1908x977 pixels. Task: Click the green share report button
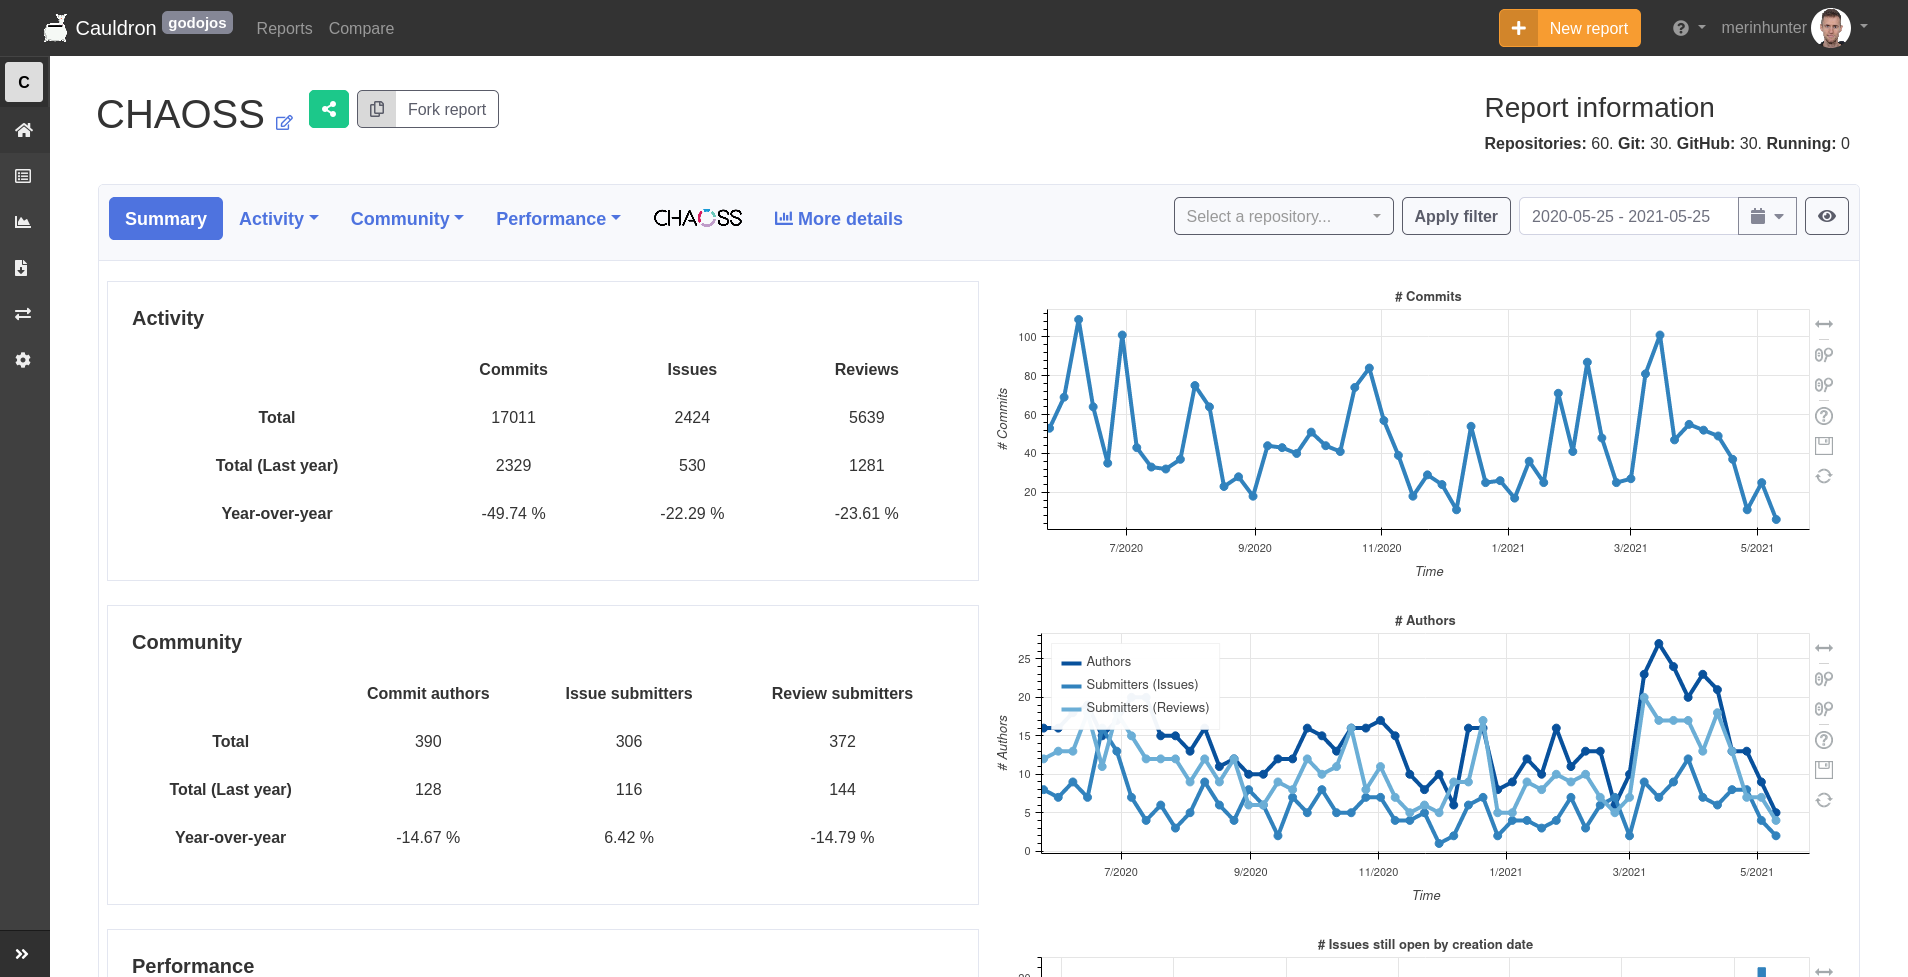point(329,109)
